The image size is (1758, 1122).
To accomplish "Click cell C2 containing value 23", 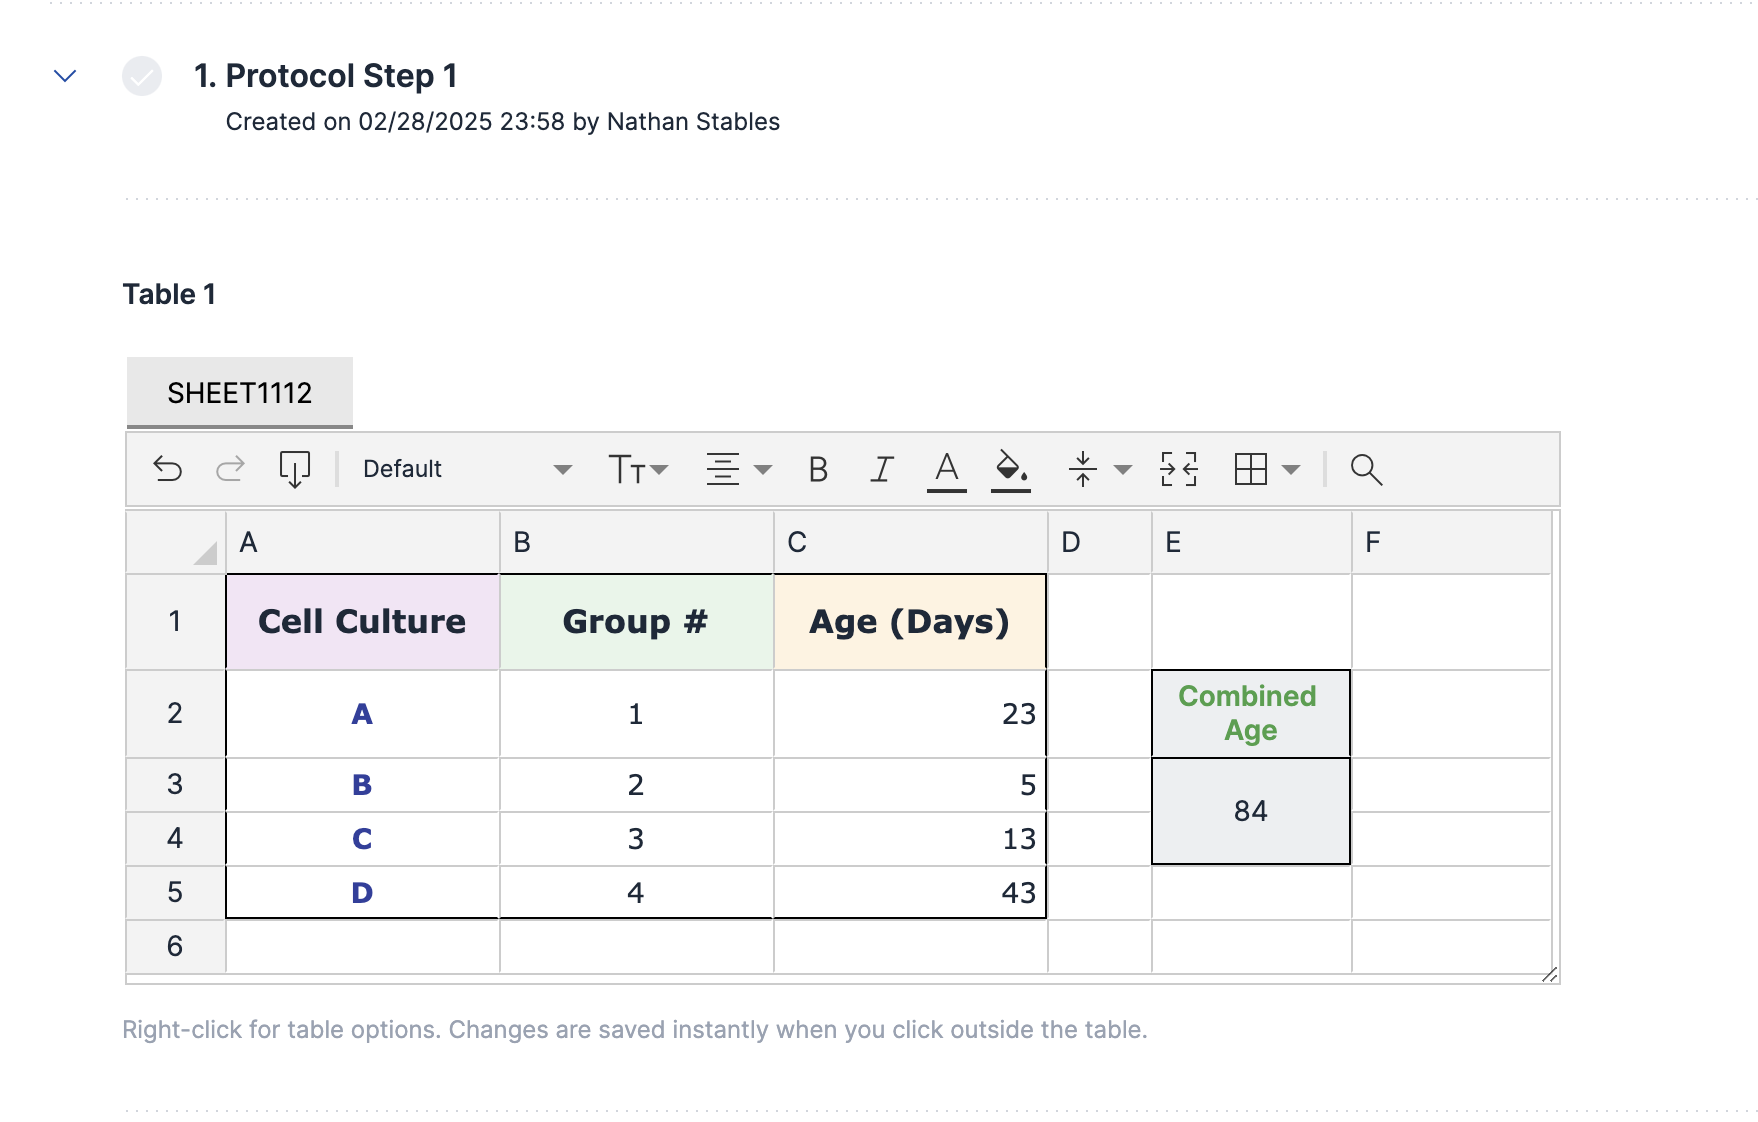I will pos(908,713).
